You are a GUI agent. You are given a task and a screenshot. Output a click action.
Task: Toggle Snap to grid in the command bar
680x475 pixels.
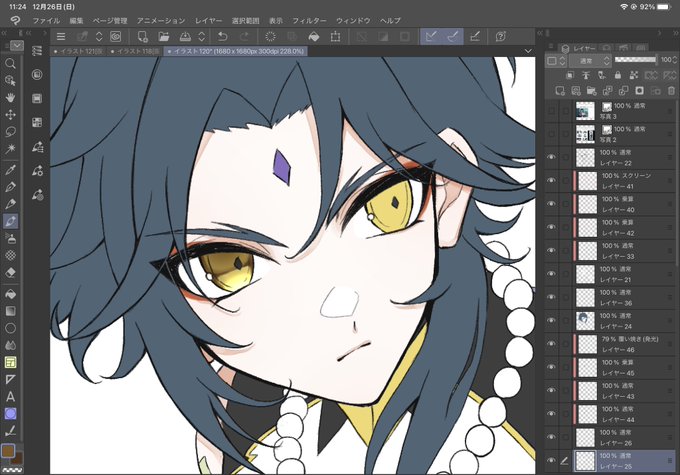475,36
